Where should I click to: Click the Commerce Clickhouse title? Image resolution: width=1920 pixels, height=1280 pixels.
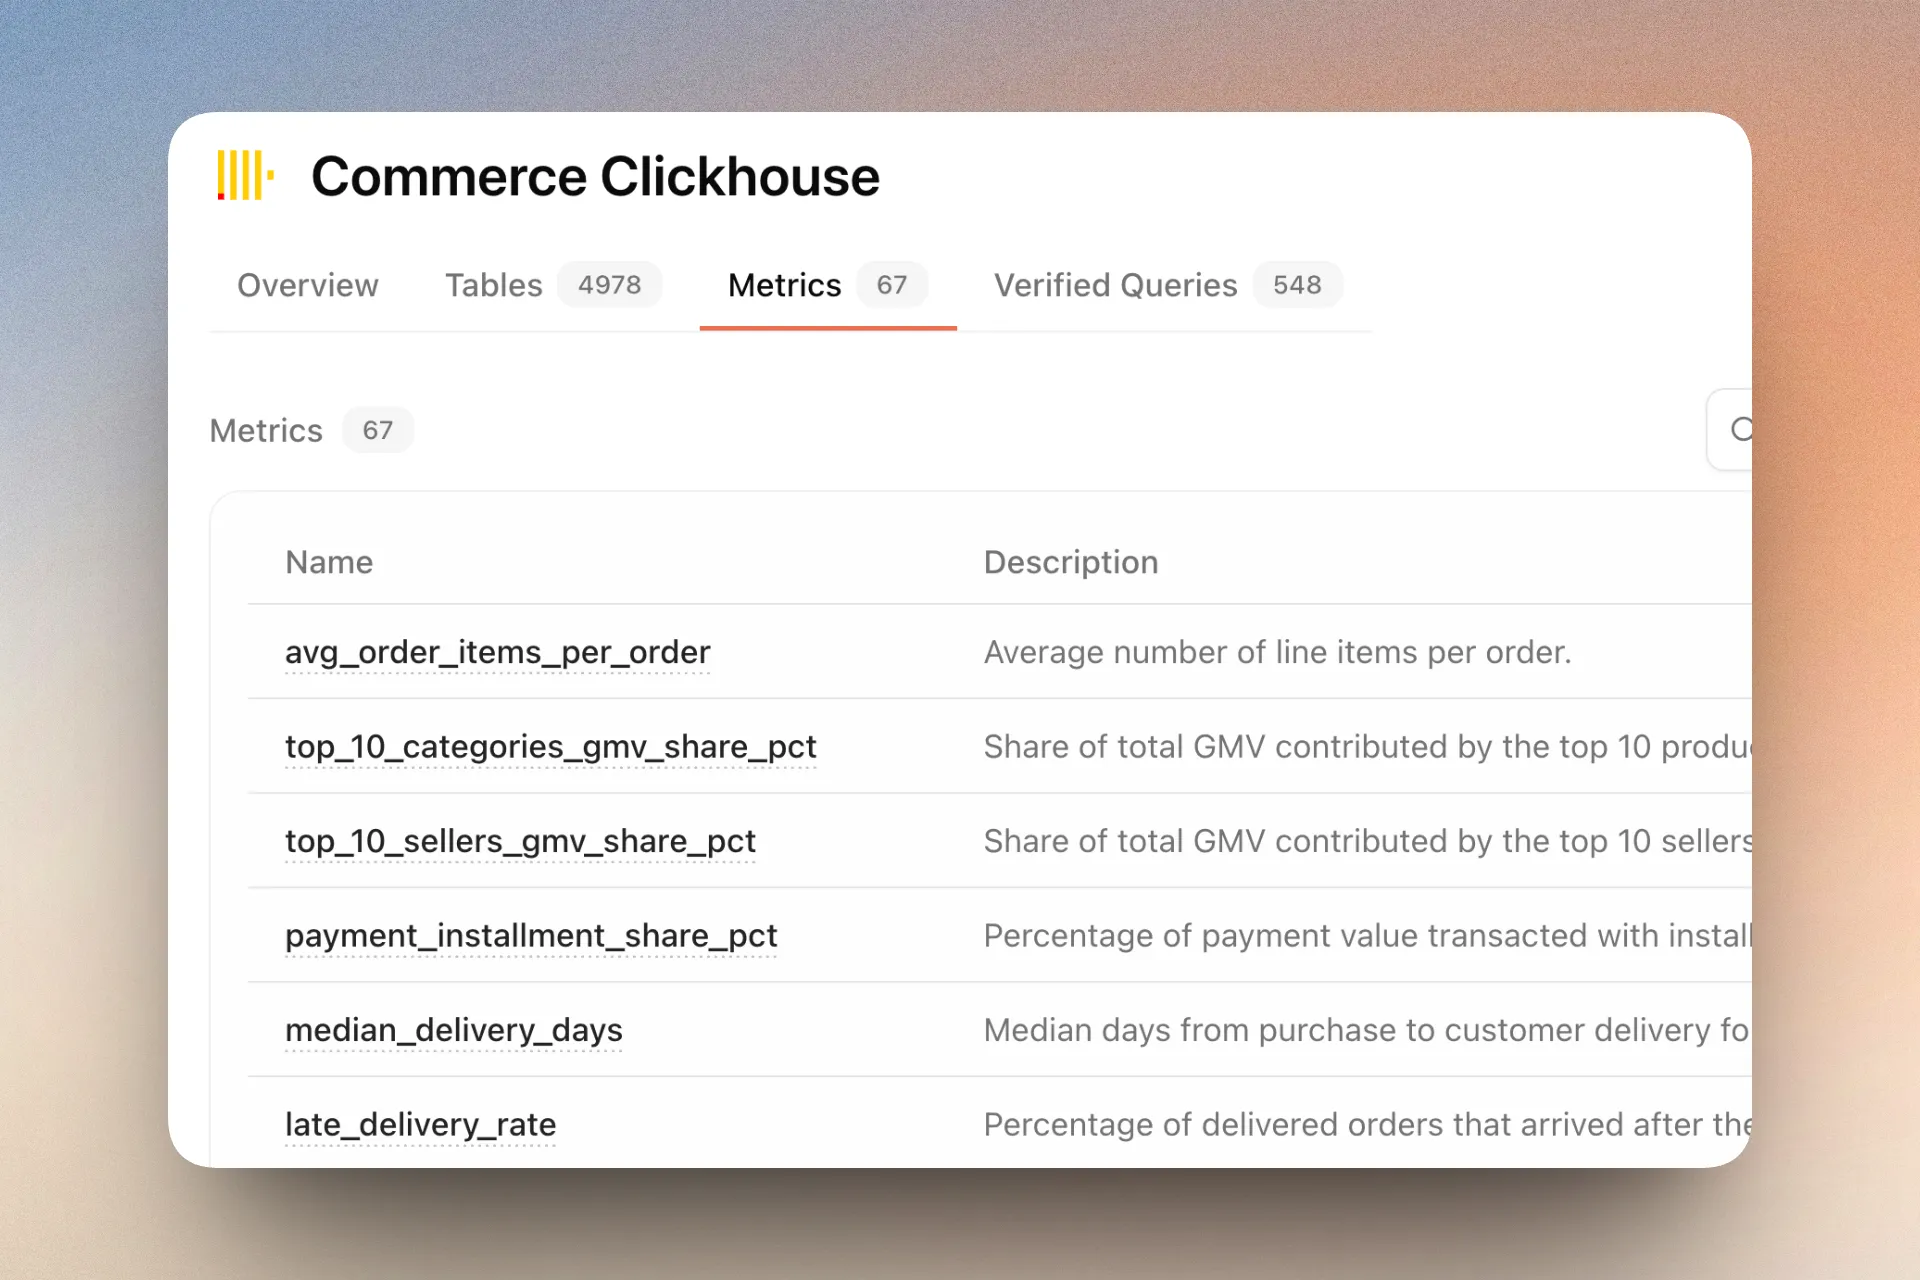pos(595,176)
